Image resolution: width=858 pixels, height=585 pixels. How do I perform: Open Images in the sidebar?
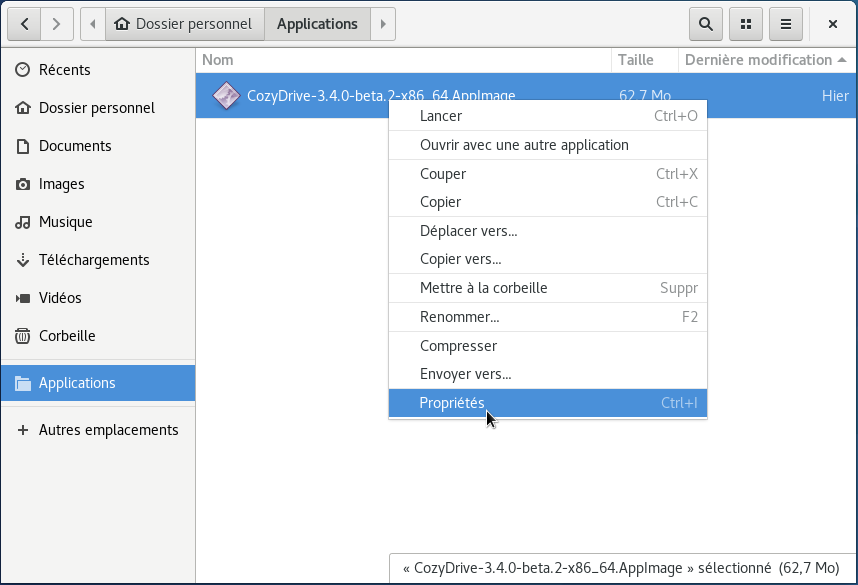(x=98, y=184)
